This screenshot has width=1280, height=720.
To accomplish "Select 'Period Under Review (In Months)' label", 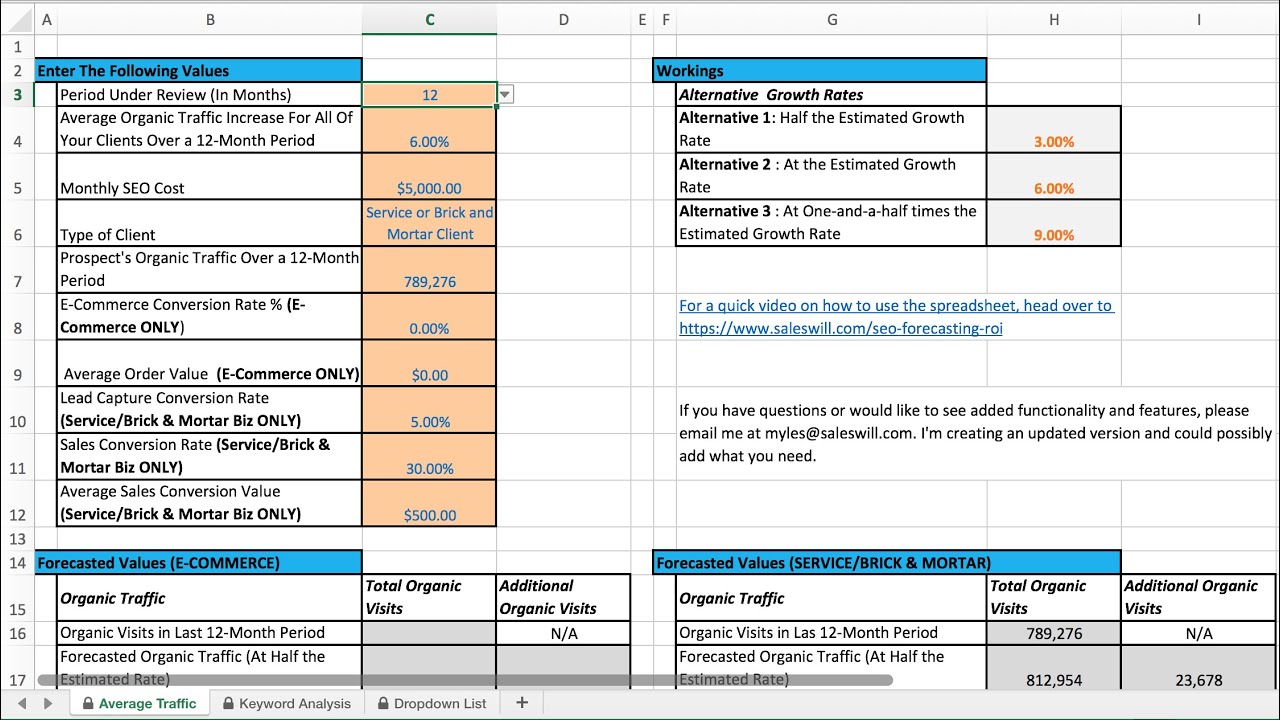I will pyautogui.click(x=210, y=95).
